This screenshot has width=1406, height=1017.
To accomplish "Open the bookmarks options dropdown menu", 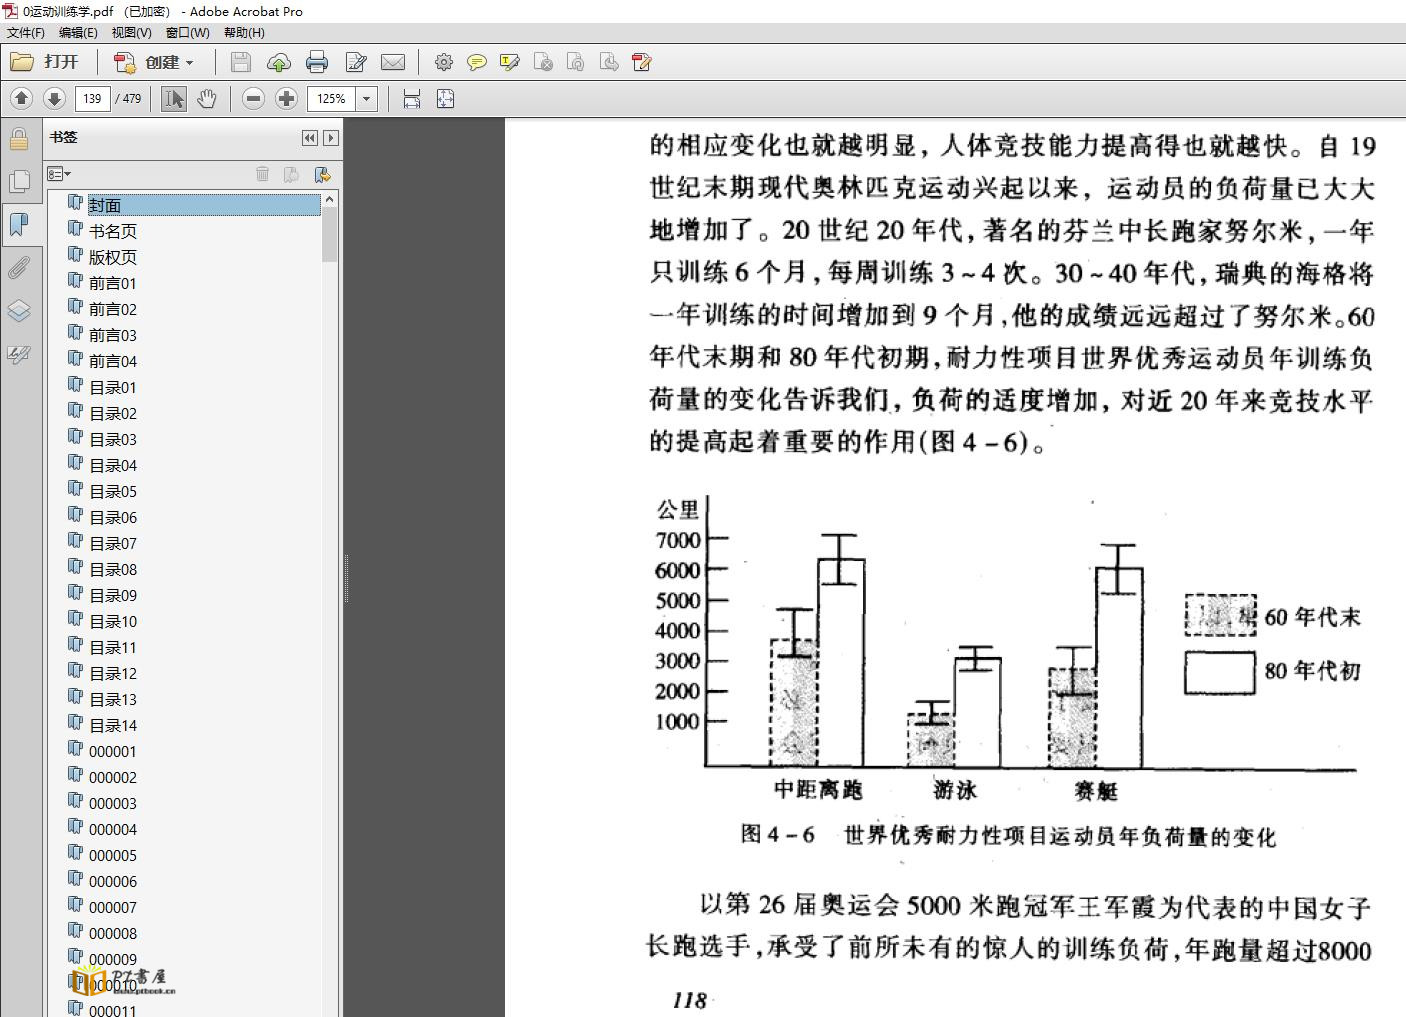I will (x=59, y=174).
